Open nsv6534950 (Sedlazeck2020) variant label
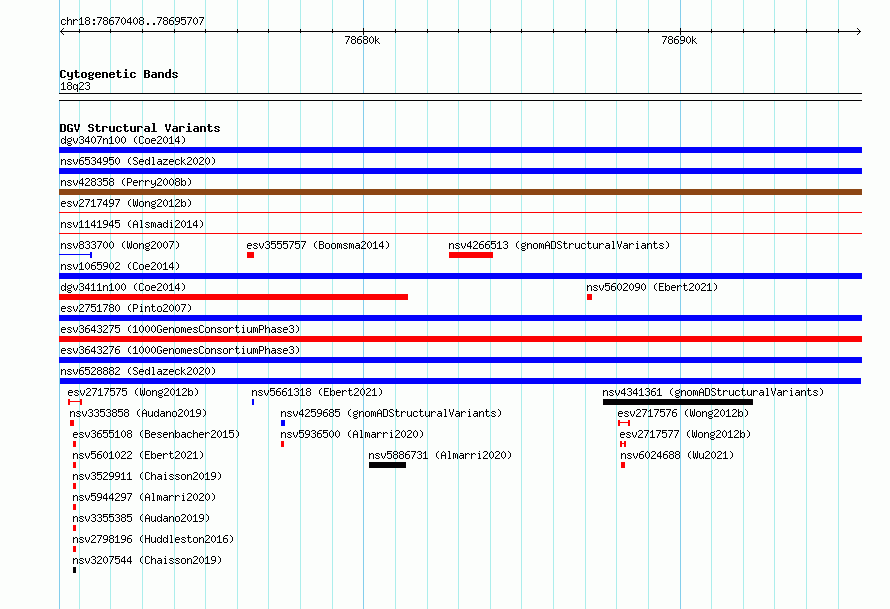 click(x=138, y=161)
